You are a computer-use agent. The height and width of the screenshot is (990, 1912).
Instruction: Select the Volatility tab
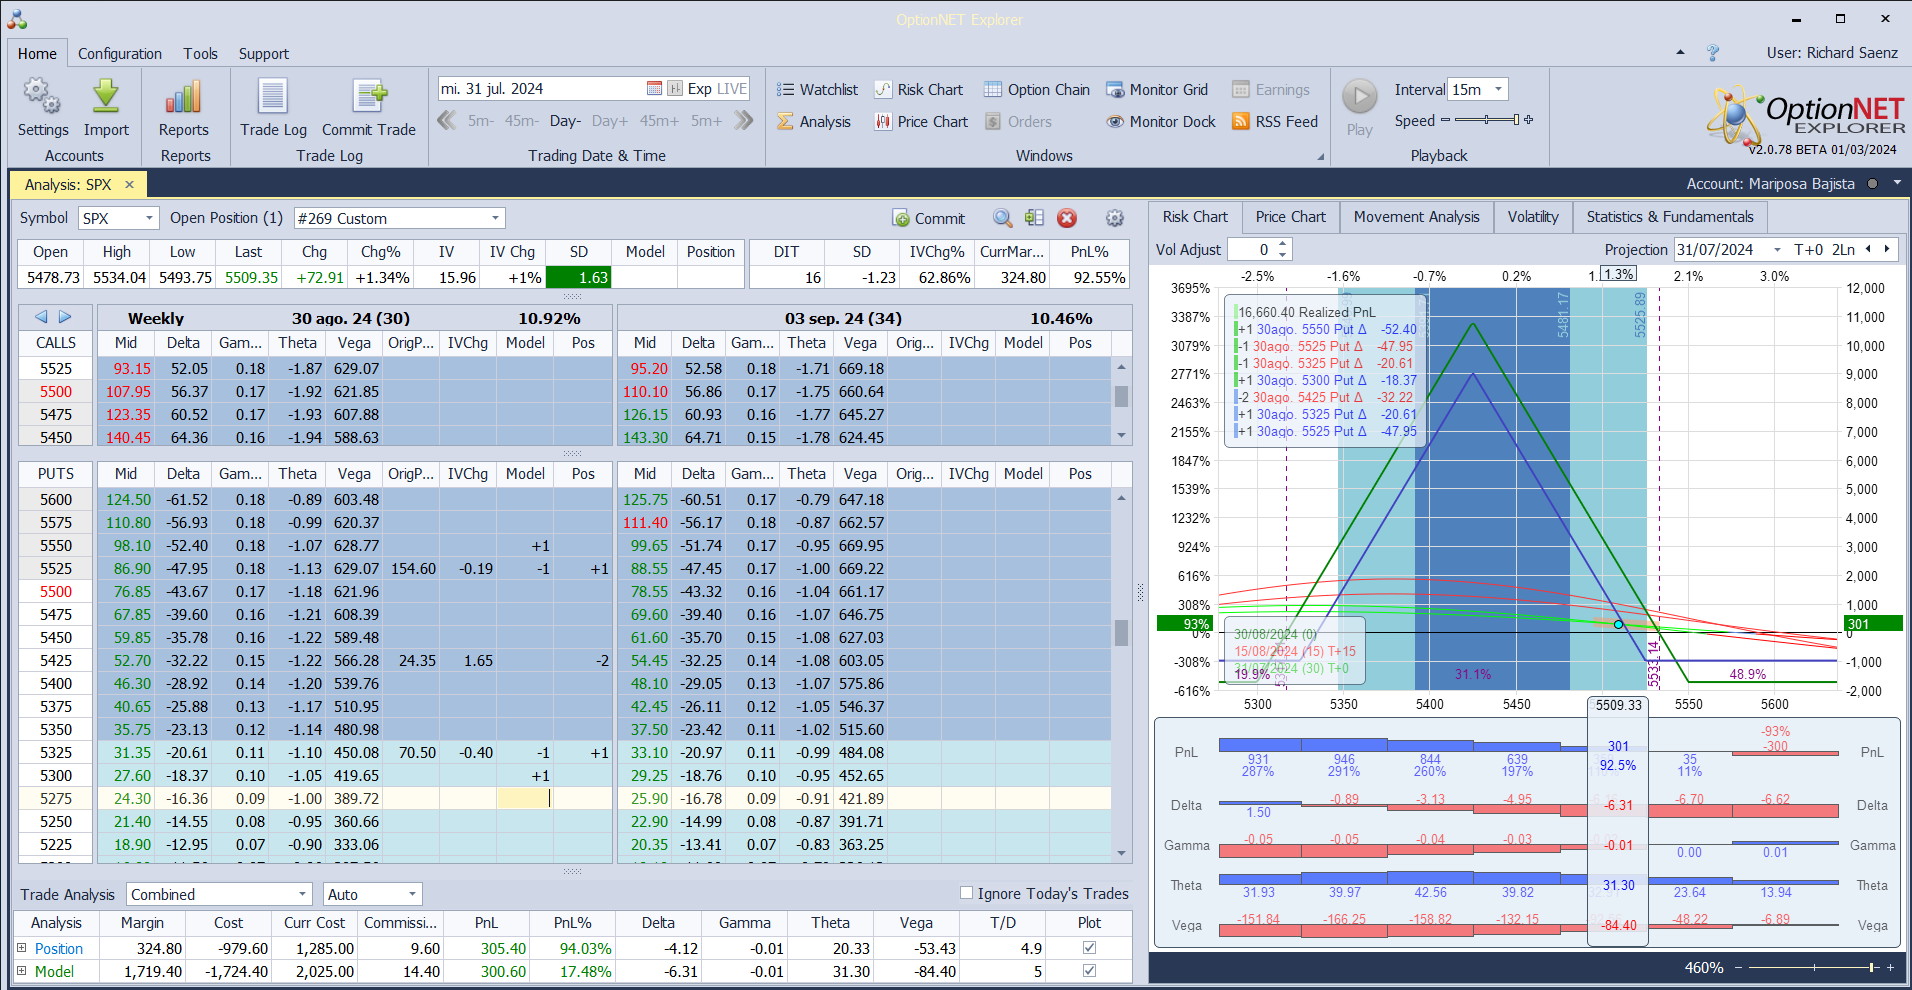pyautogui.click(x=1533, y=217)
